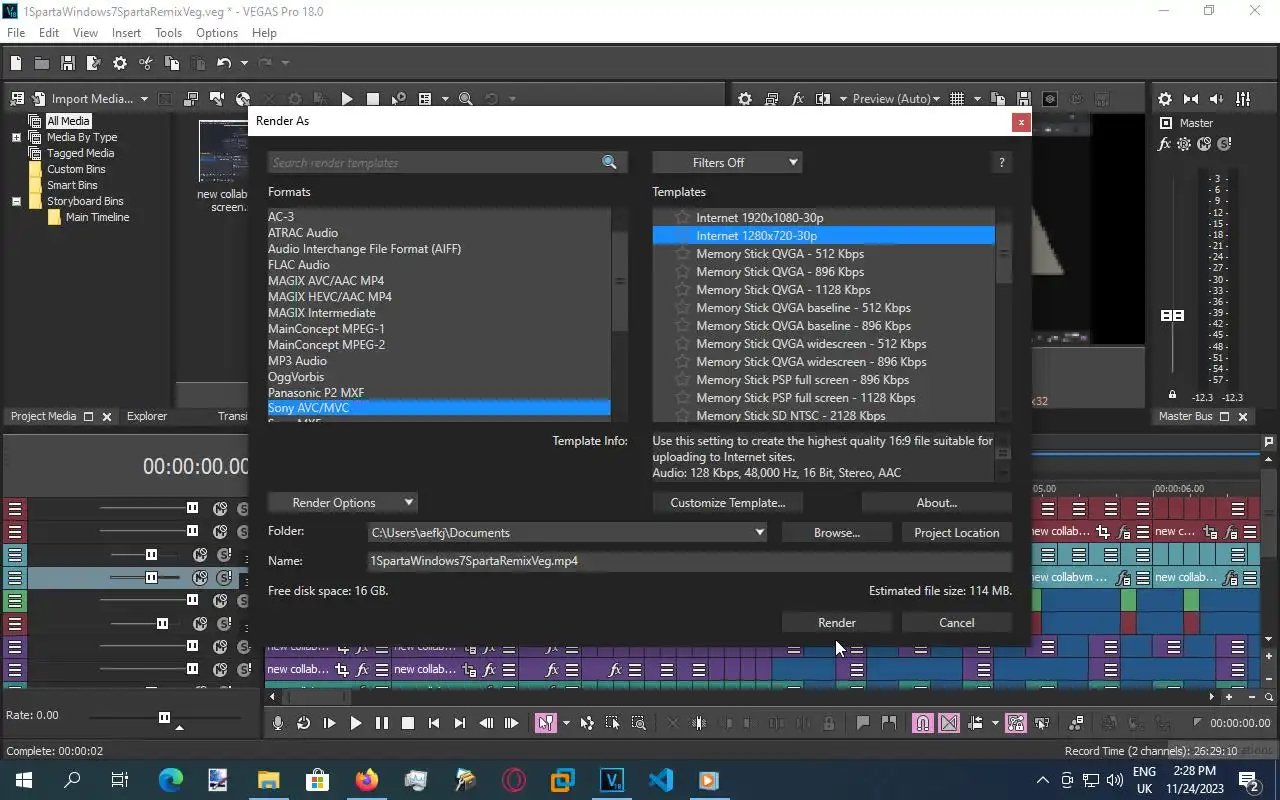Viewport: 1280px width, 800px height.
Task: Copy snapshot to clipboard in preview
Action: [997, 99]
